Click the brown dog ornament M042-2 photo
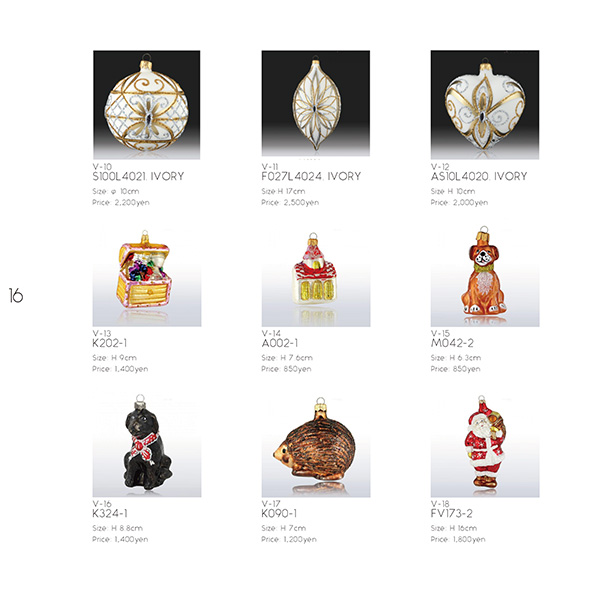 click(x=485, y=276)
